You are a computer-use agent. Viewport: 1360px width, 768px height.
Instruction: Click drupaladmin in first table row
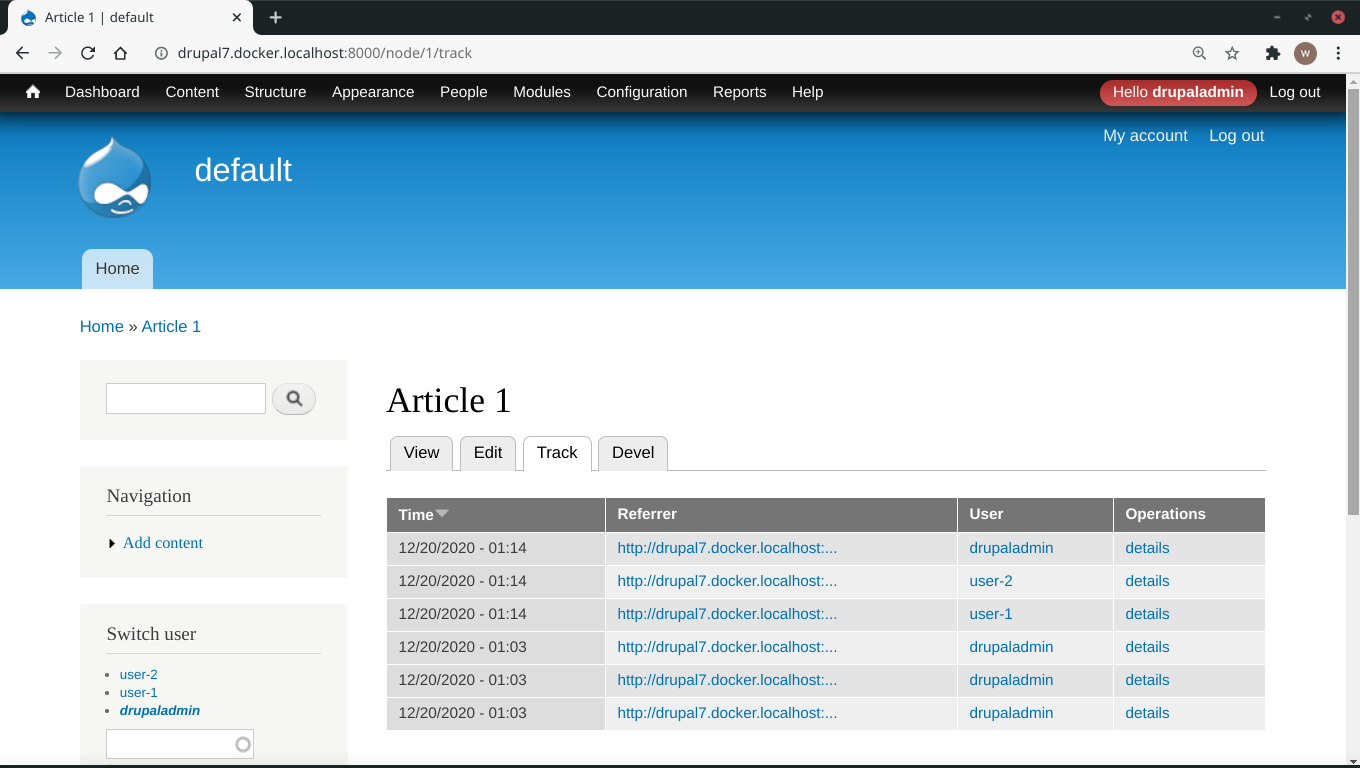click(1011, 548)
